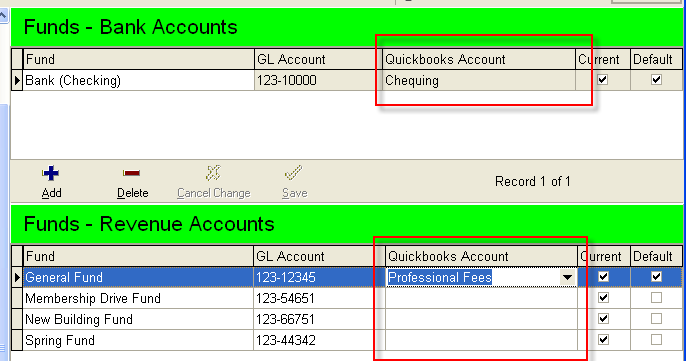Click the Save checkmark icon

tap(294, 173)
